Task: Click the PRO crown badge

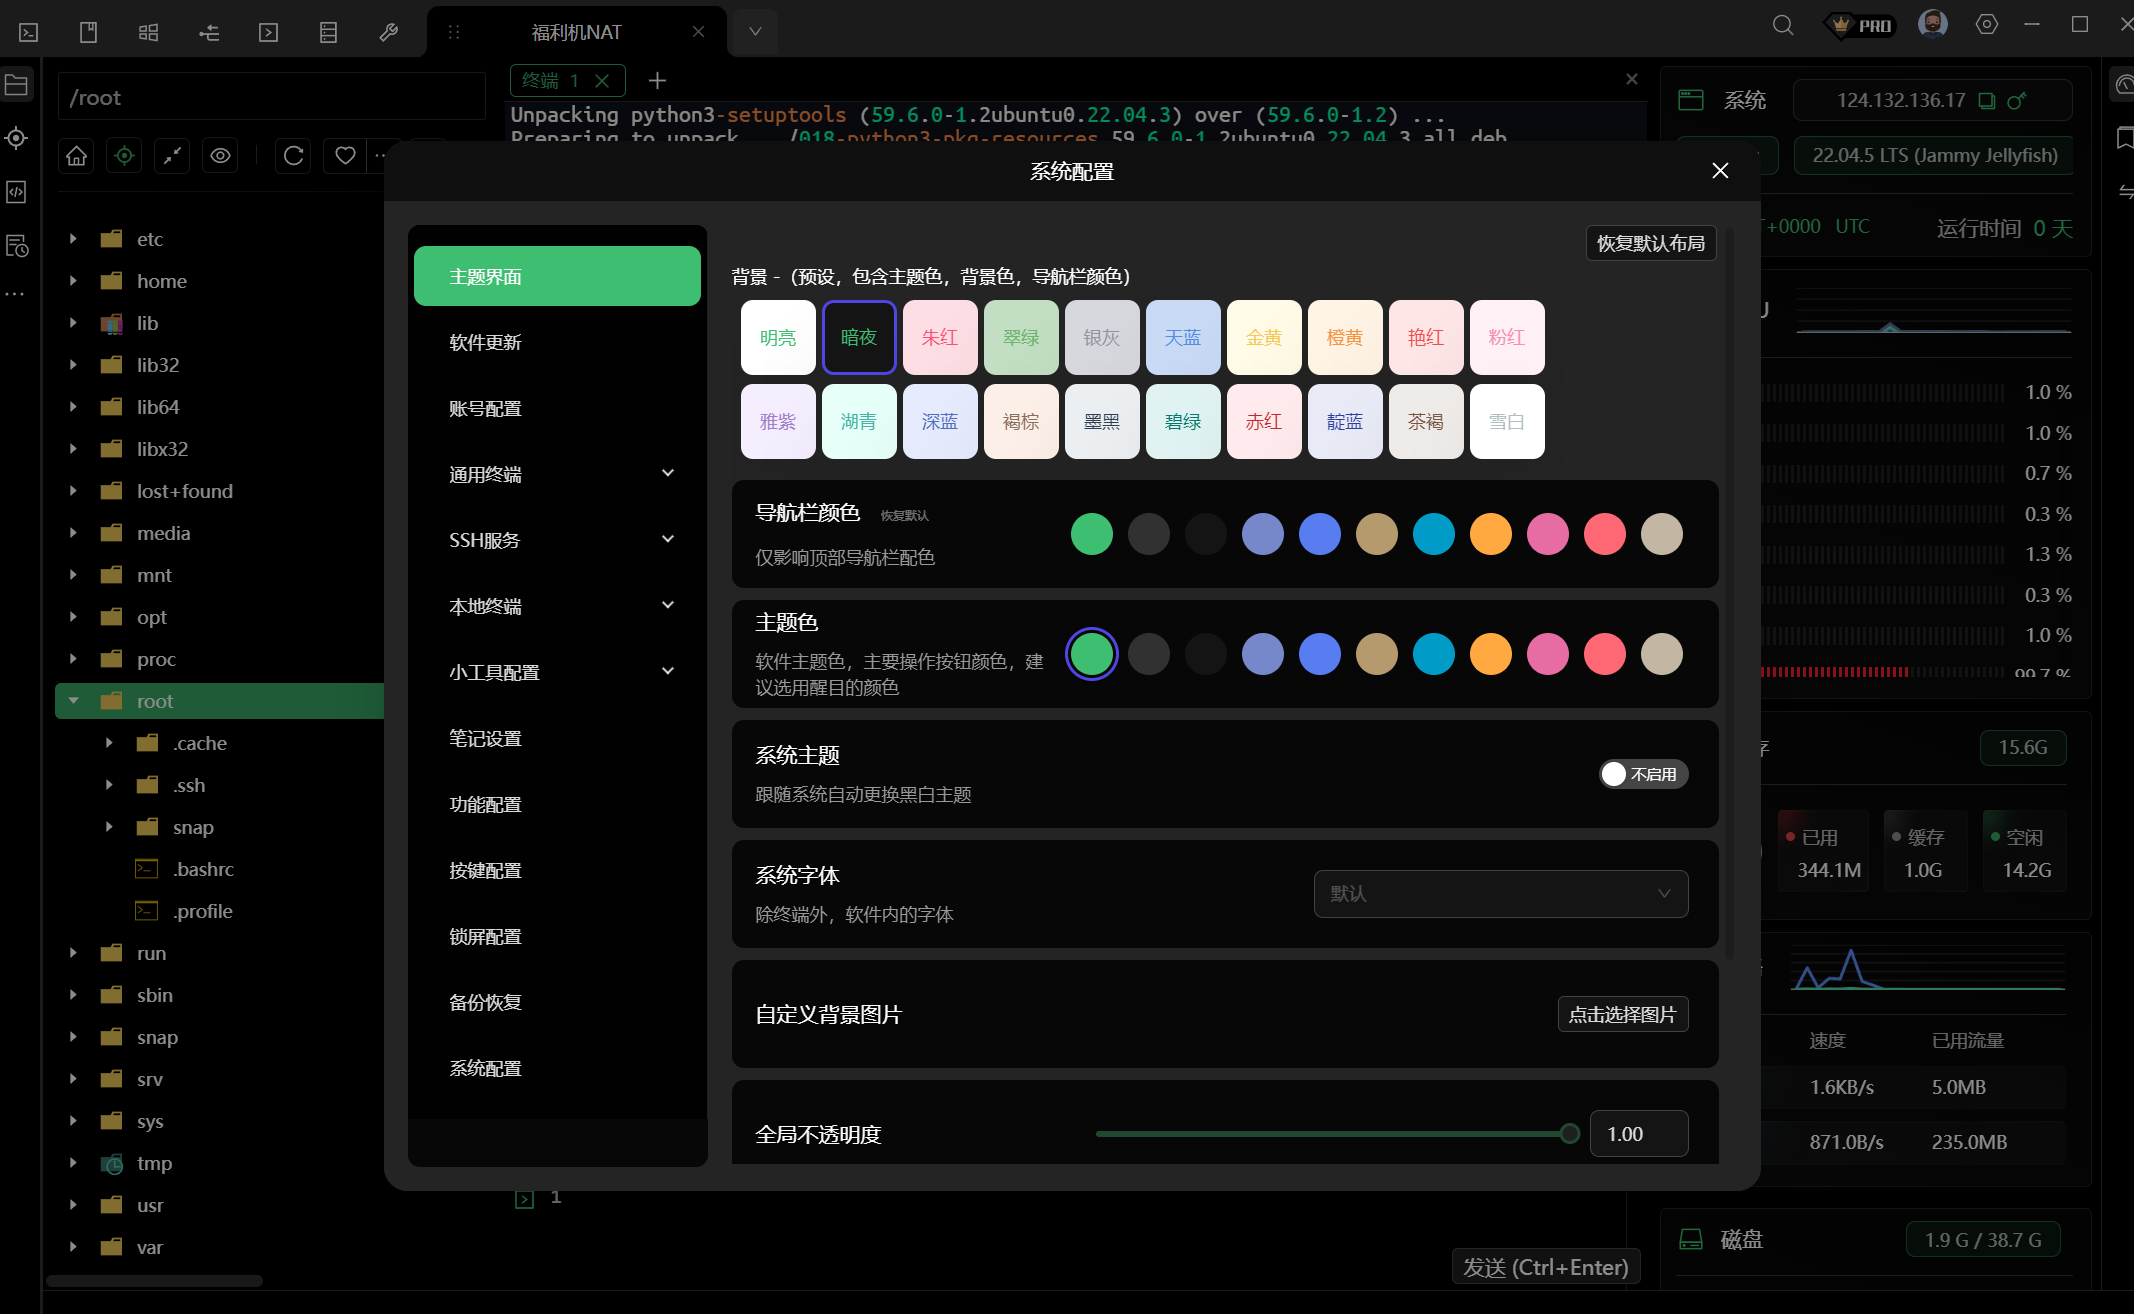Action: click(x=1859, y=25)
